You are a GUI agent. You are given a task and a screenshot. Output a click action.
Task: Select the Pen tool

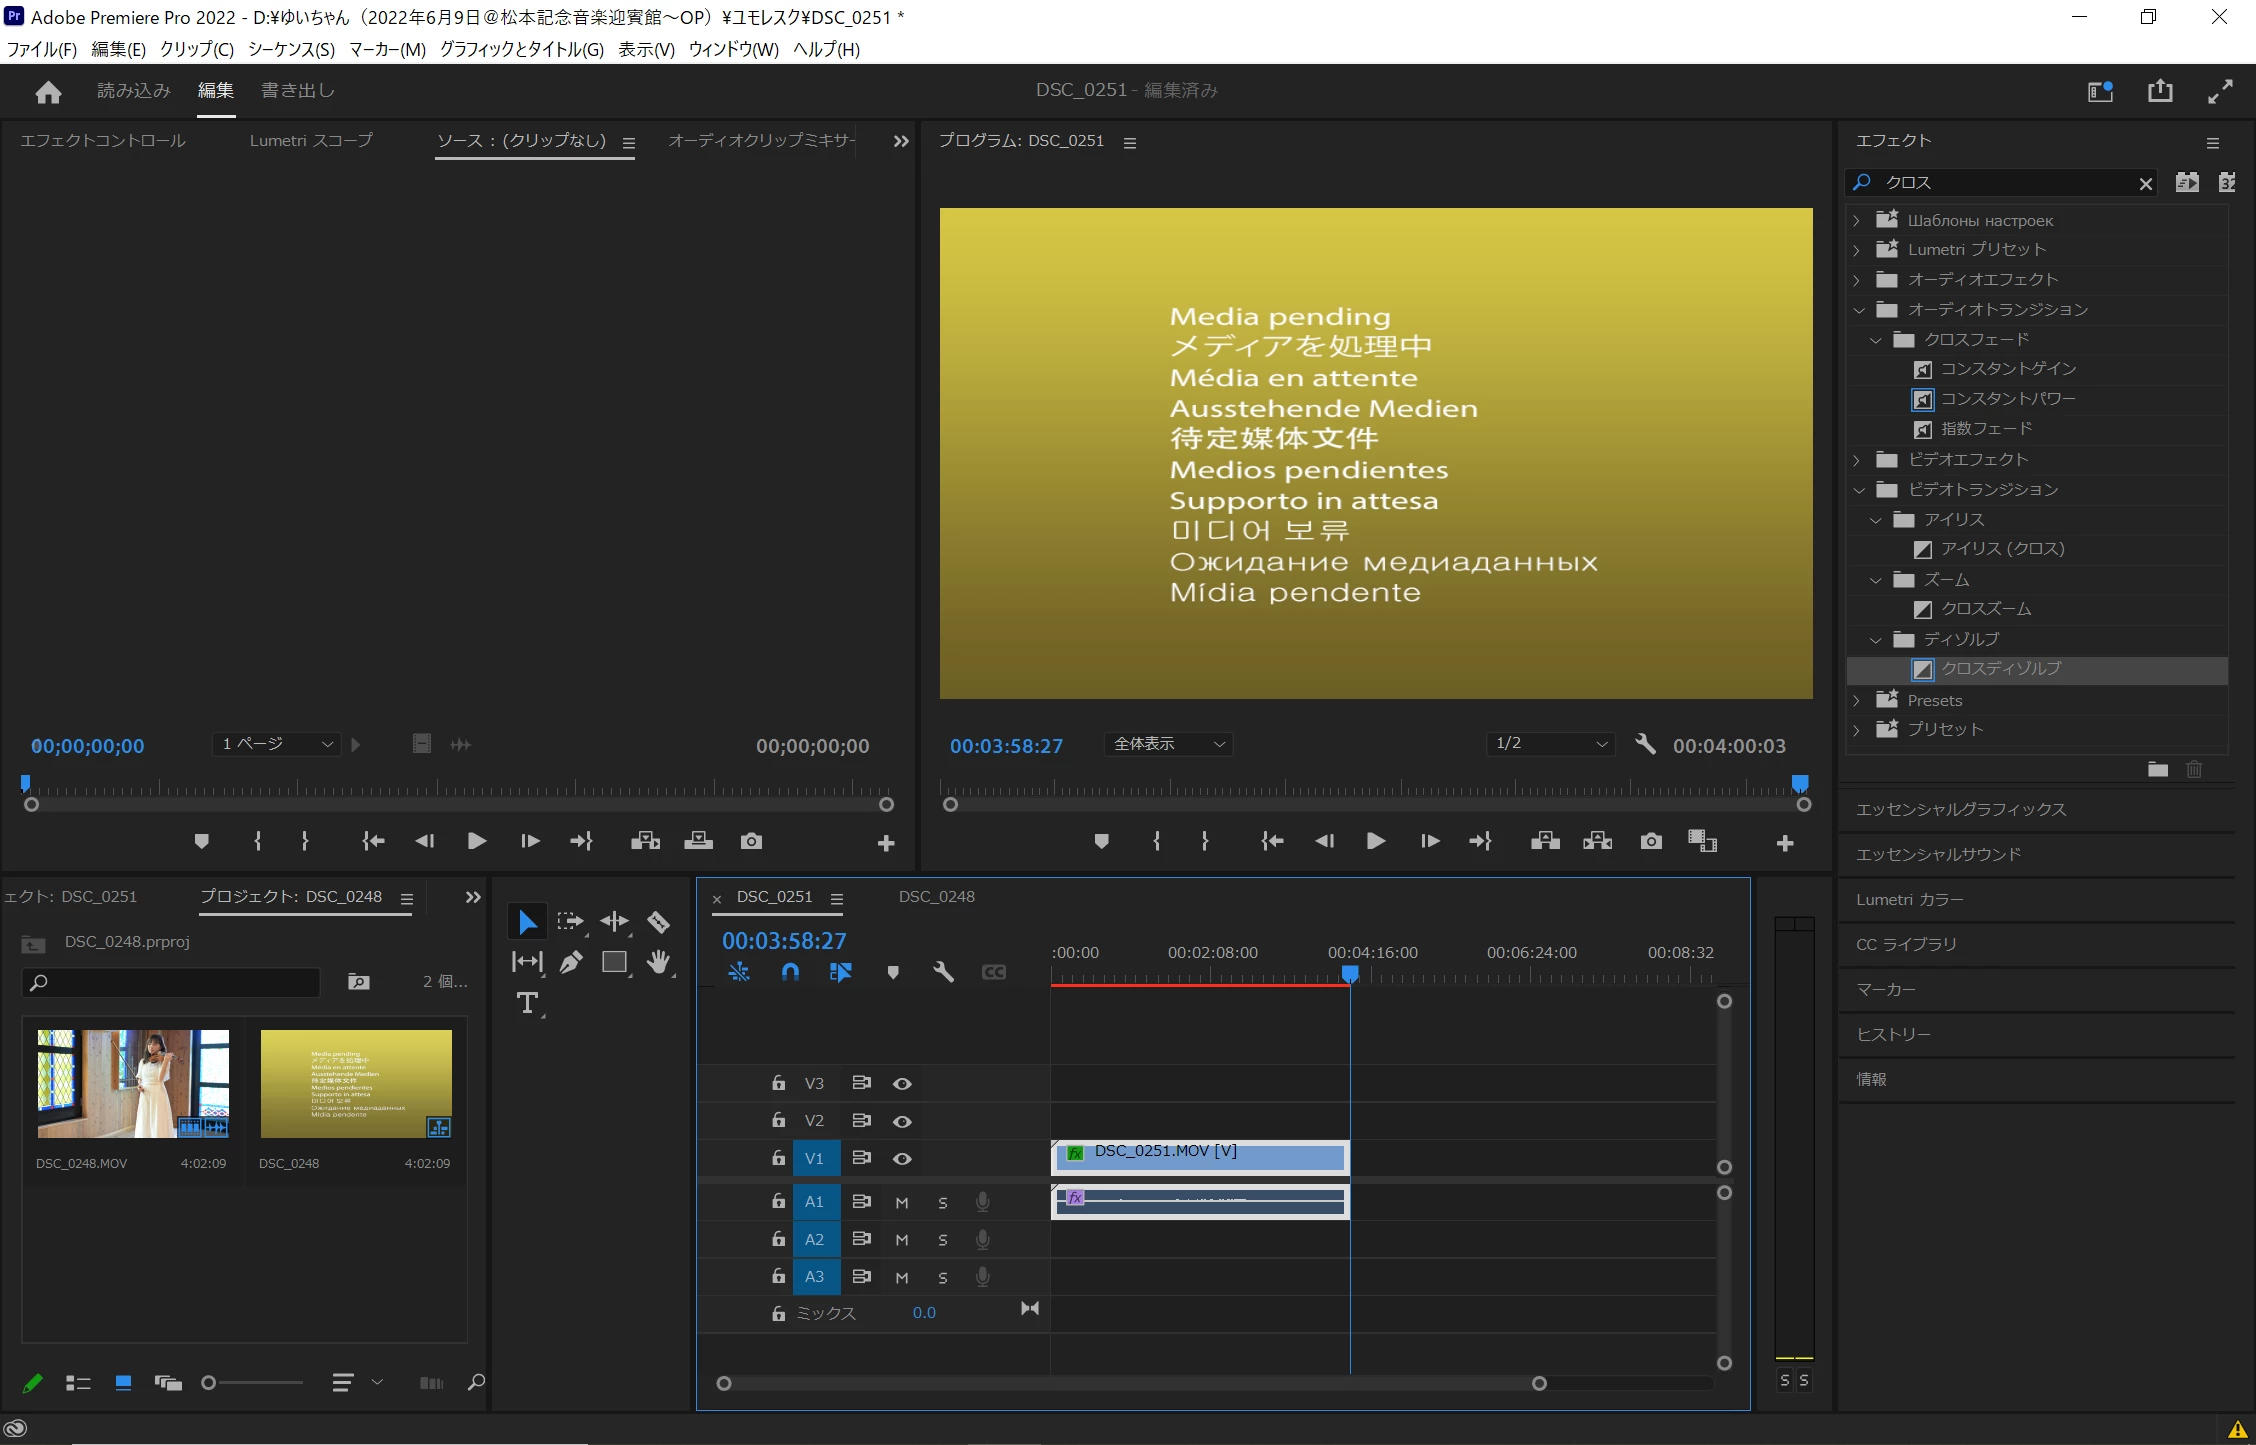pos(570,962)
